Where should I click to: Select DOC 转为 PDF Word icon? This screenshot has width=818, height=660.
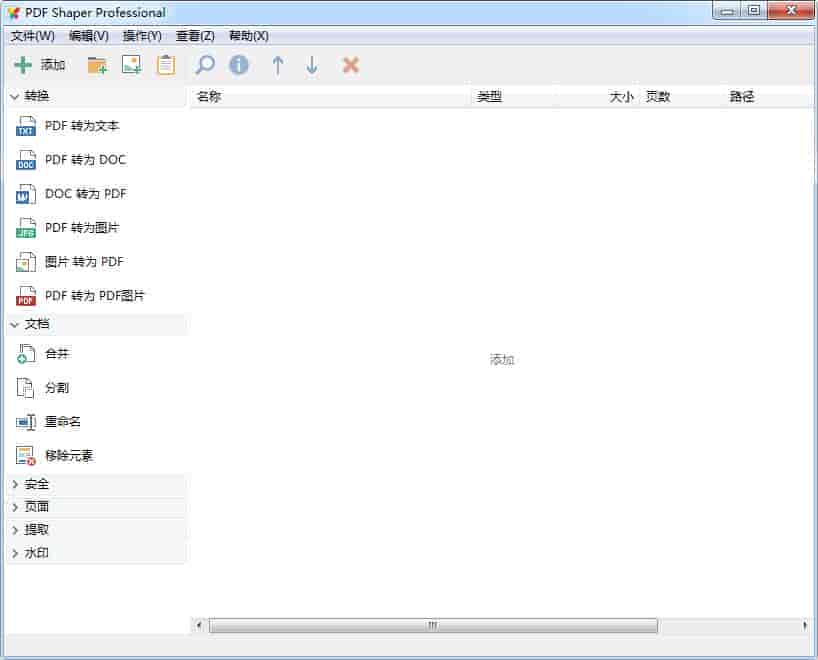tap(26, 194)
